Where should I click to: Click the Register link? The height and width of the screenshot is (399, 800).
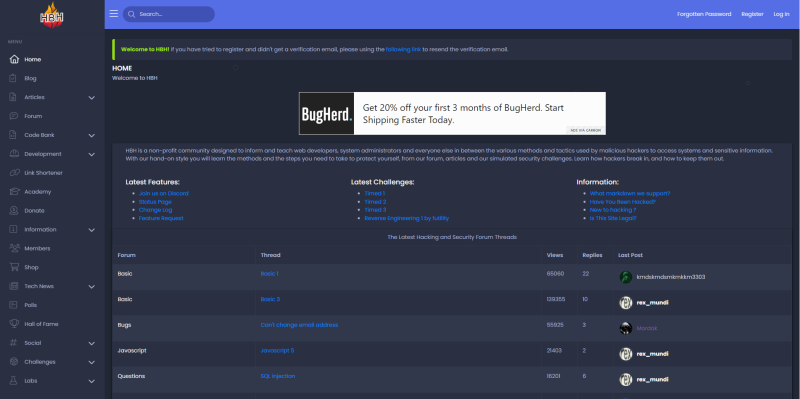(x=753, y=14)
